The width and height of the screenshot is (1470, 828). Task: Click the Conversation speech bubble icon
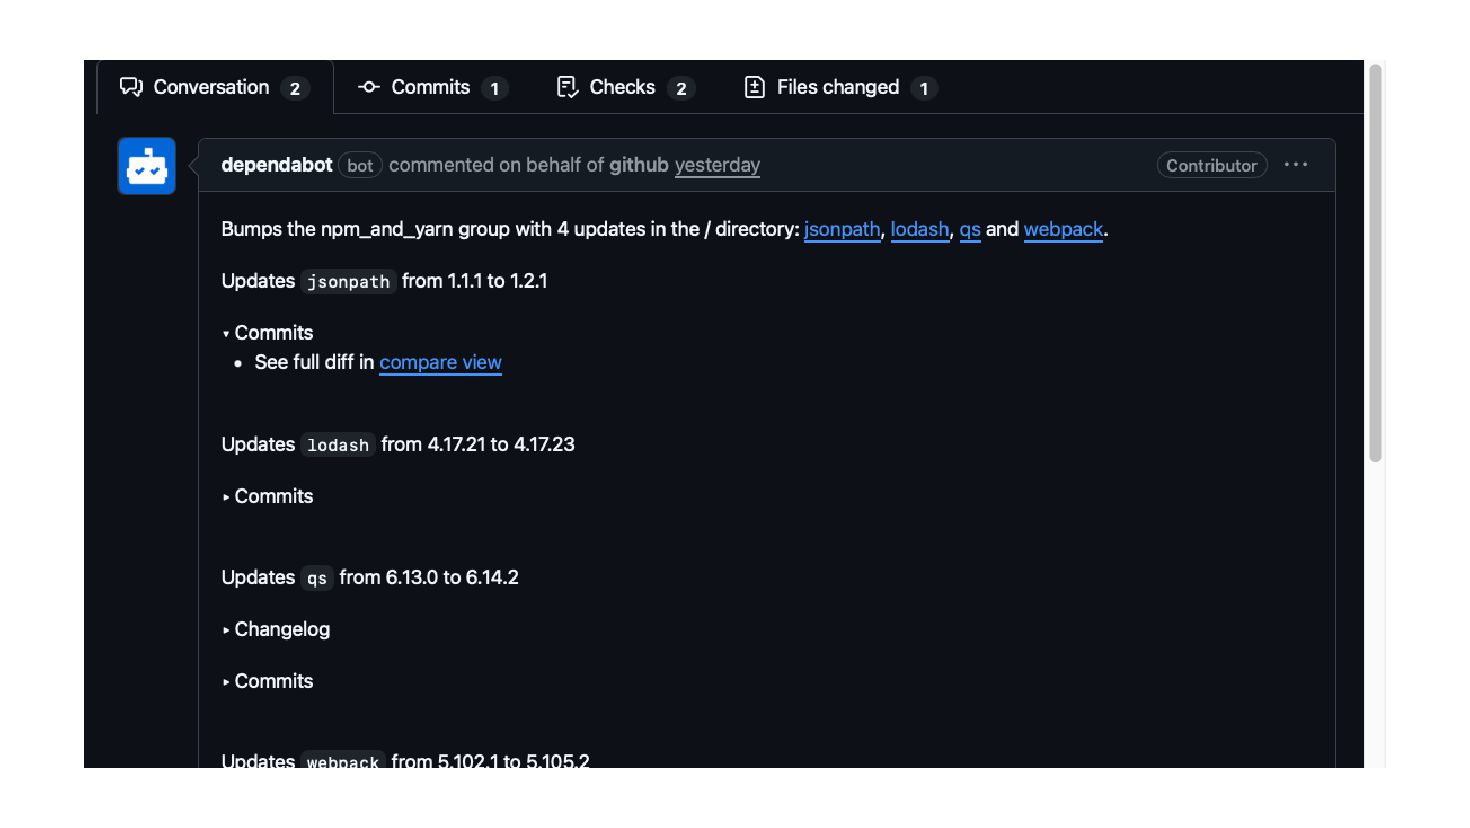pyautogui.click(x=131, y=87)
